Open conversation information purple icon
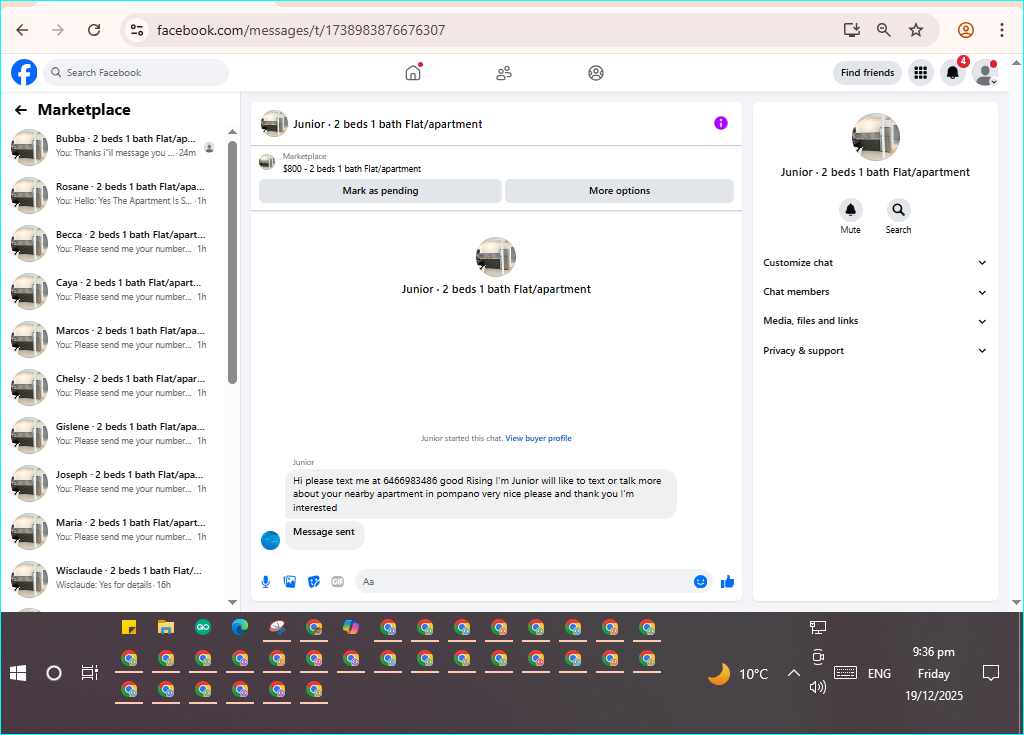1024x735 pixels. 720,123
